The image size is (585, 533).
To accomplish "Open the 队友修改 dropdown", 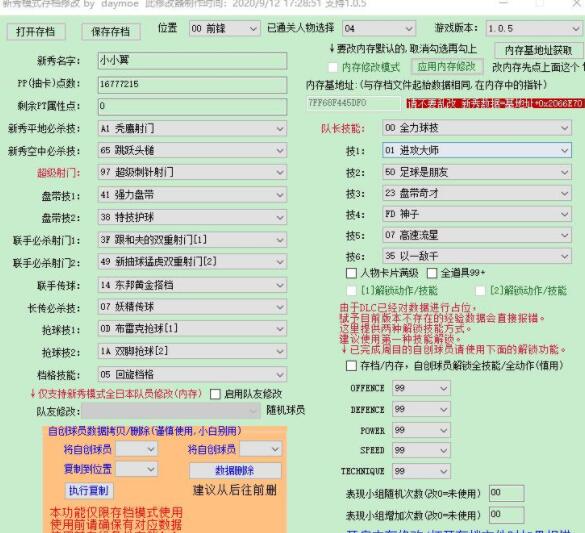I will pyautogui.click(x=171, y=411).
